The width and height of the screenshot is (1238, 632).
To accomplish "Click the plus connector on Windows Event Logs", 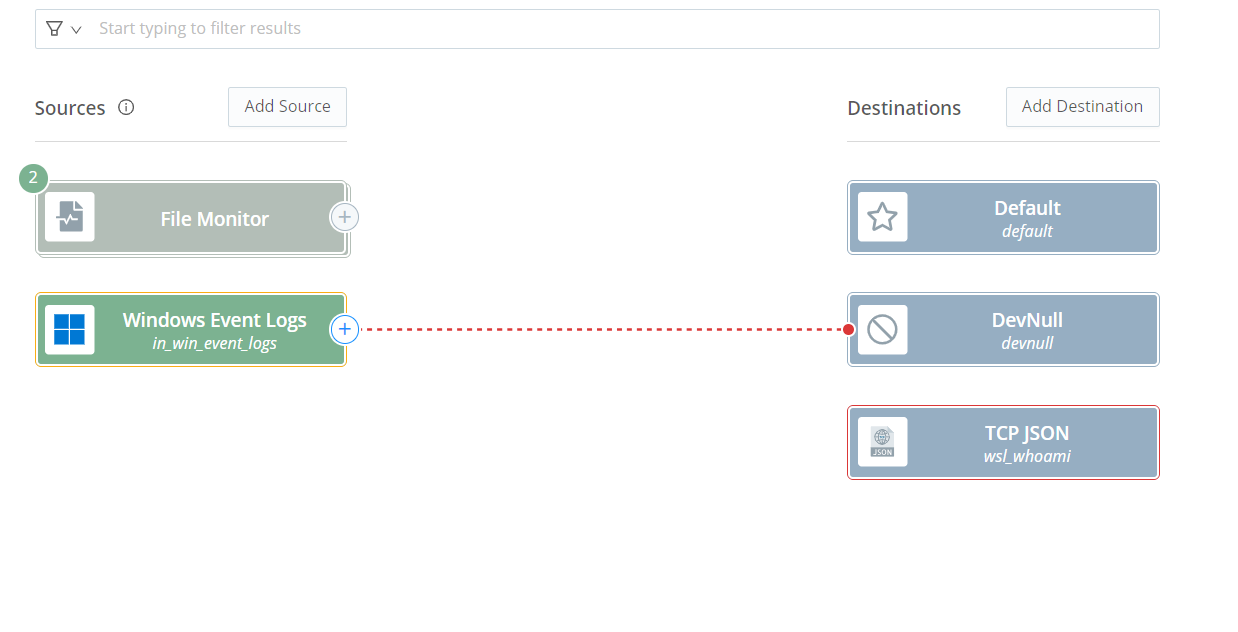I will (344, 328).
